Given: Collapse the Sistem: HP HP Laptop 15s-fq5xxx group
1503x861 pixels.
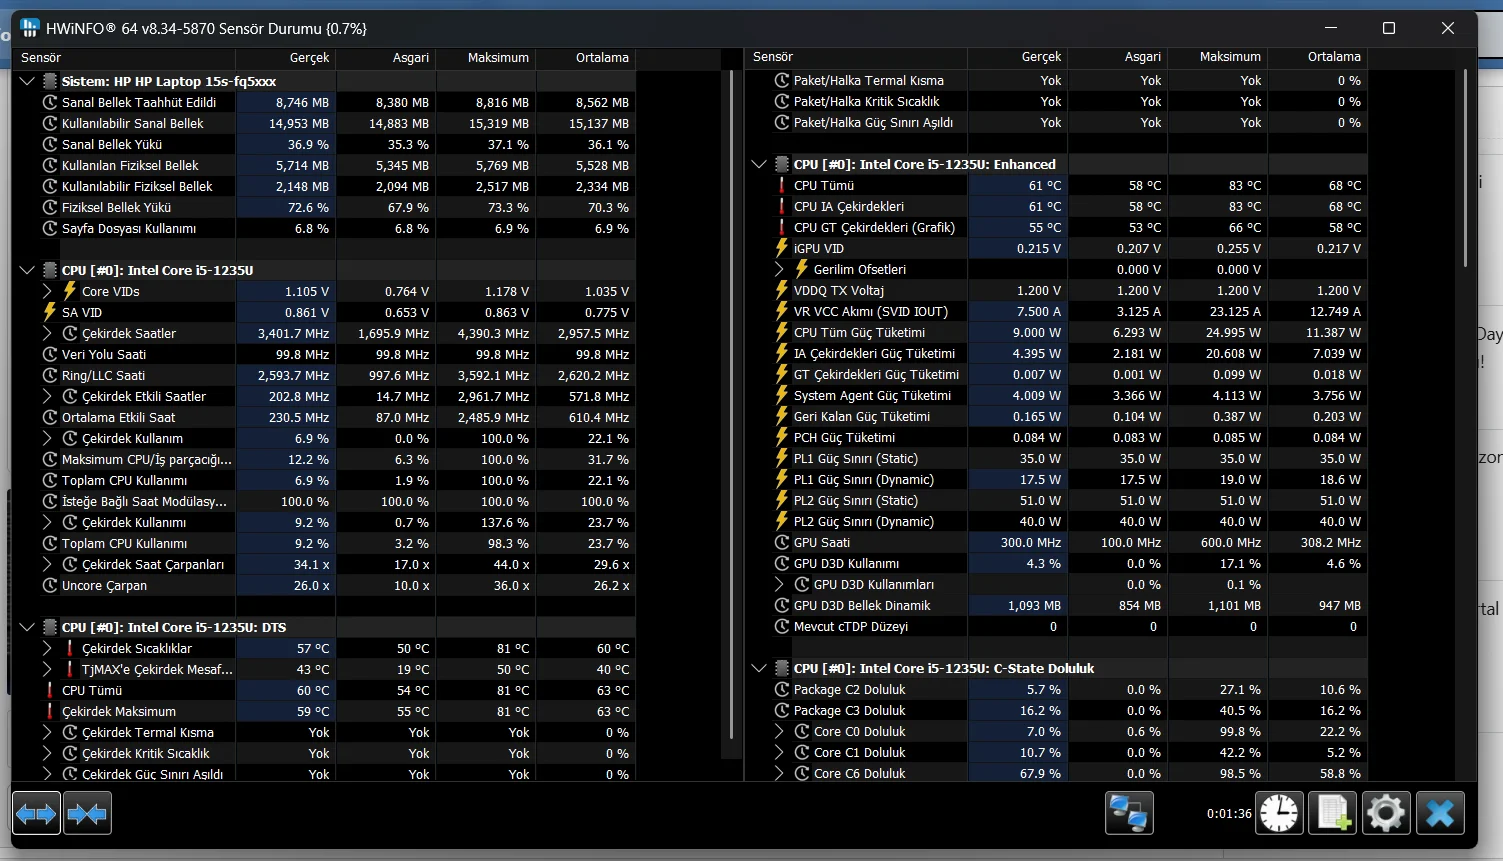Looking at the screenshot, I should 27,81.
